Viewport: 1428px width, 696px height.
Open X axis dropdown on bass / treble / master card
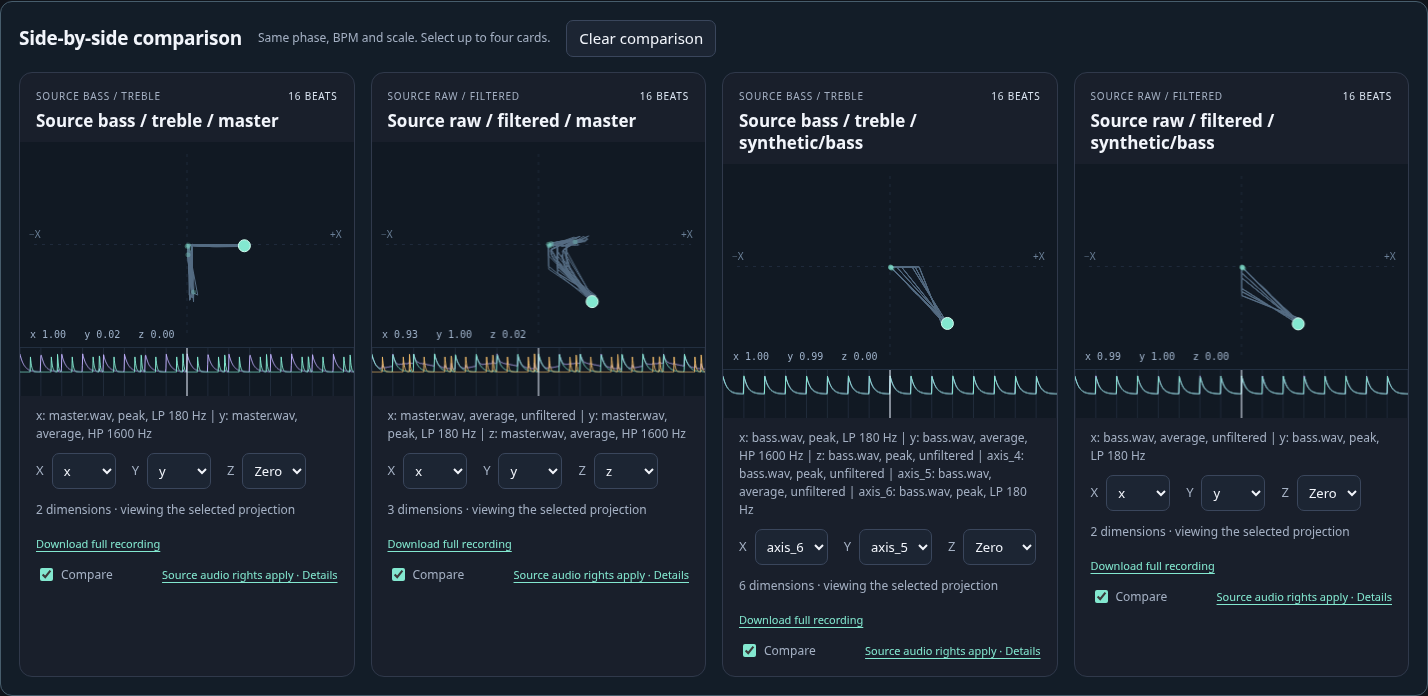[84, 471]
